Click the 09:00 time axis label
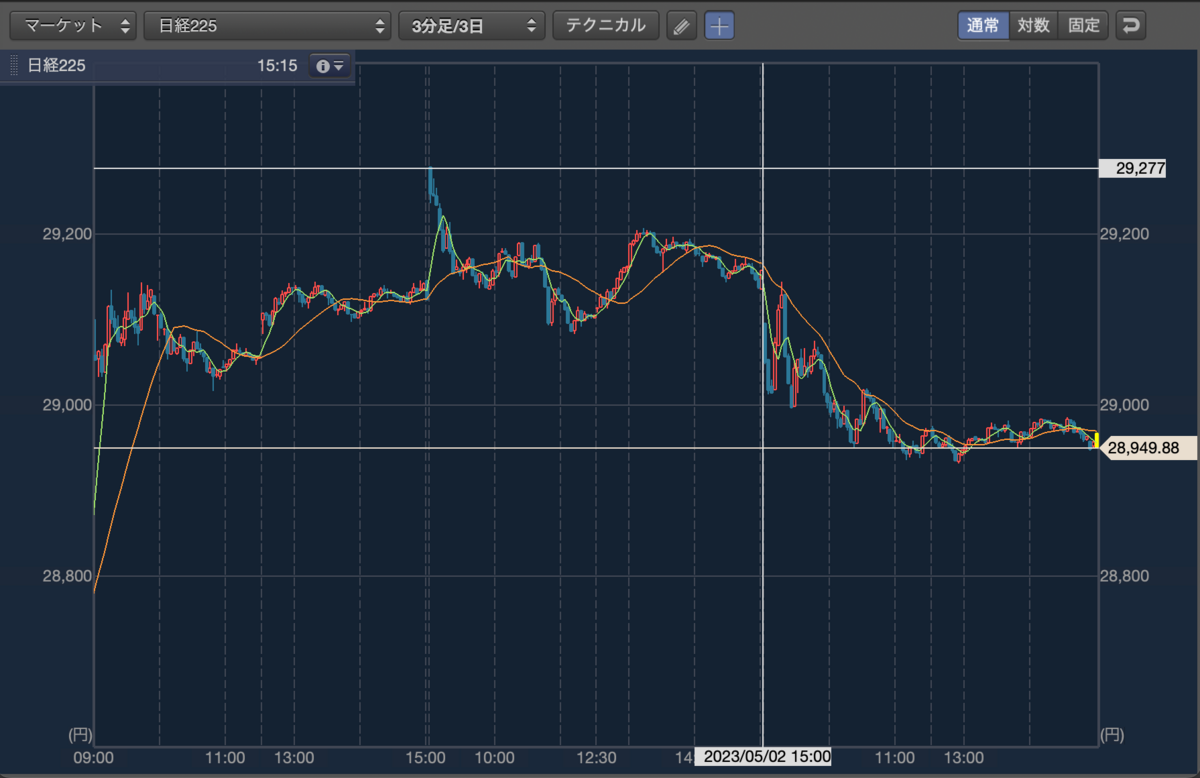 [x=93, y=757]
